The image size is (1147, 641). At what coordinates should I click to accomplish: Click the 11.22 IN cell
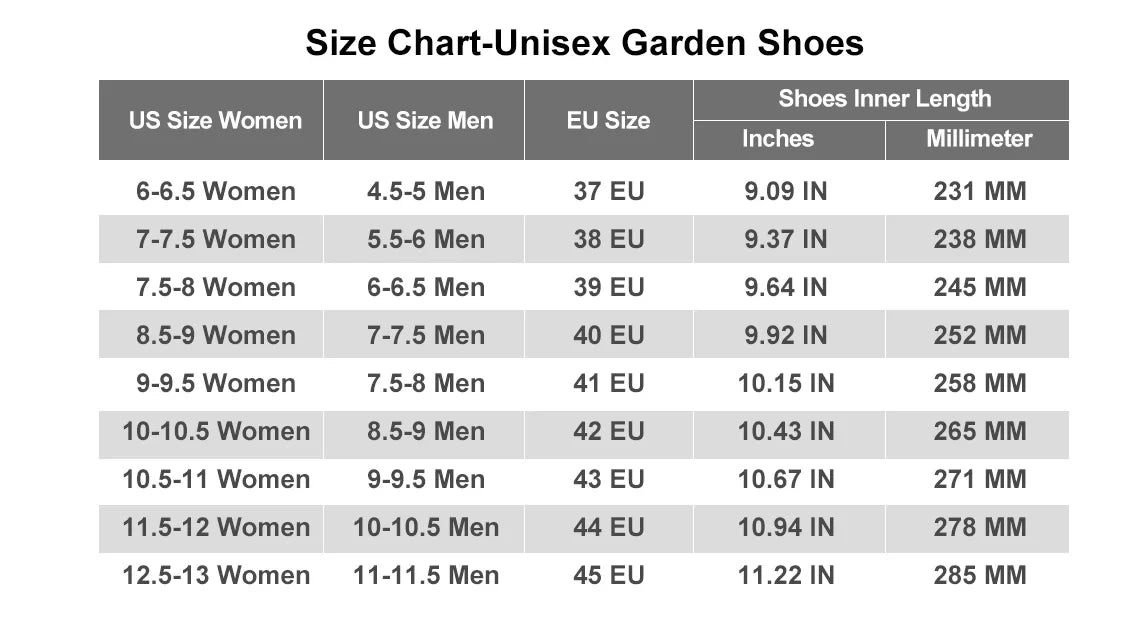786,575
